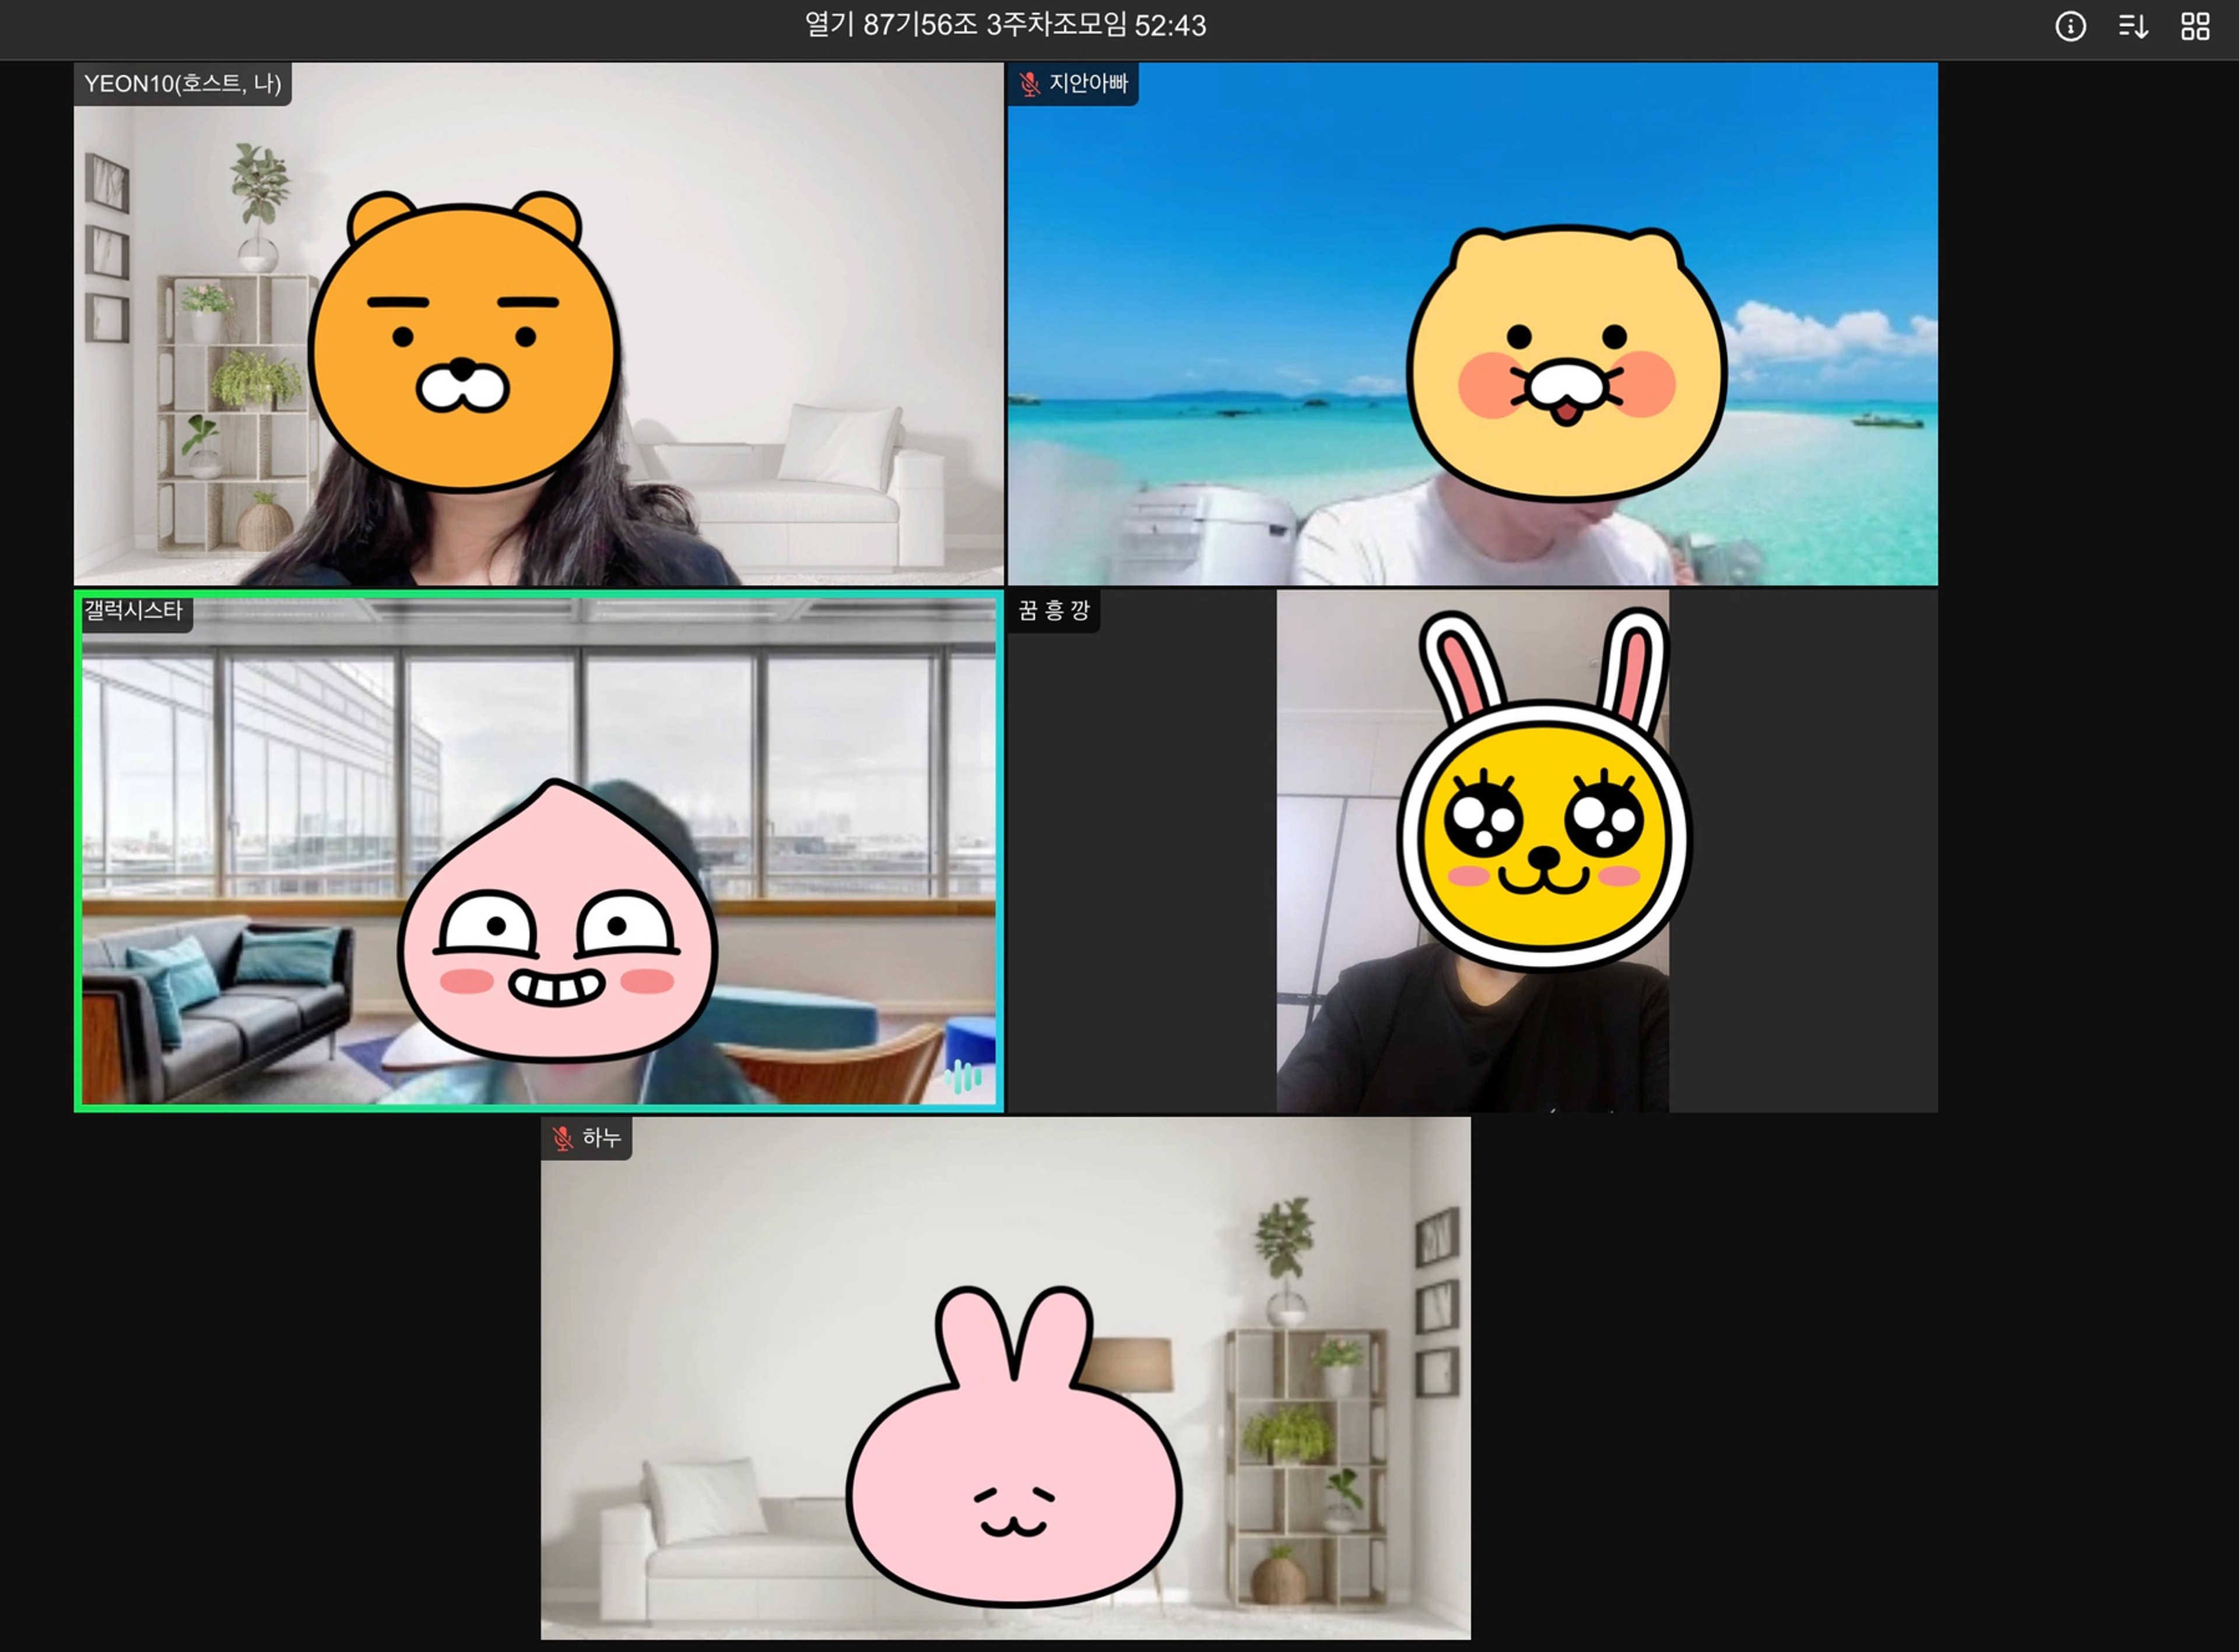Image resolution: width=2239 pixels, height=1652 pixels.
Task: Click the 갤럭시스타 name label
Action: tap(133, 610)
